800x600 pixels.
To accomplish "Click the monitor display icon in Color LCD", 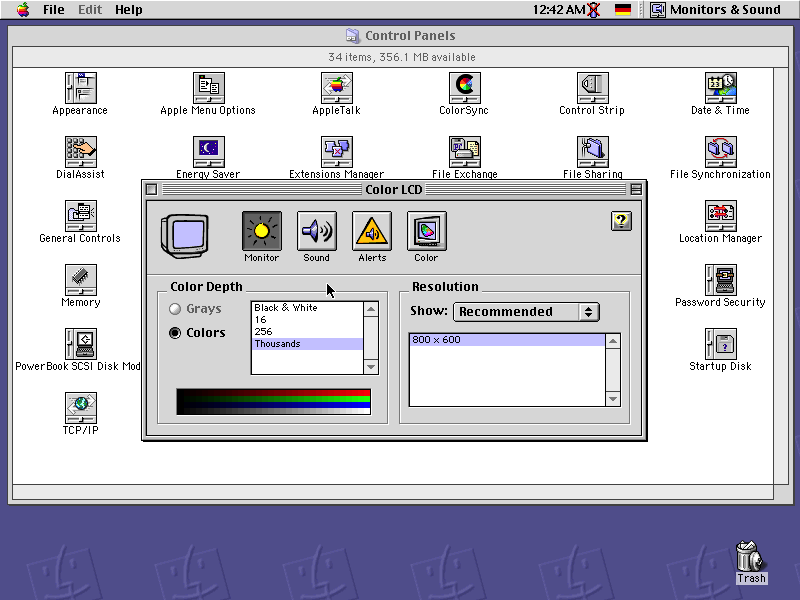I will 185,236.
